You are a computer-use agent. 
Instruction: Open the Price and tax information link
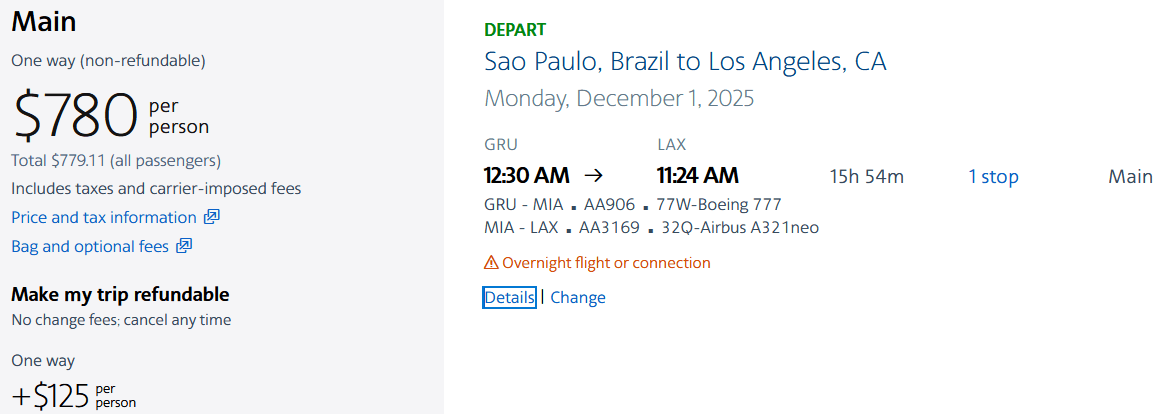104,217
